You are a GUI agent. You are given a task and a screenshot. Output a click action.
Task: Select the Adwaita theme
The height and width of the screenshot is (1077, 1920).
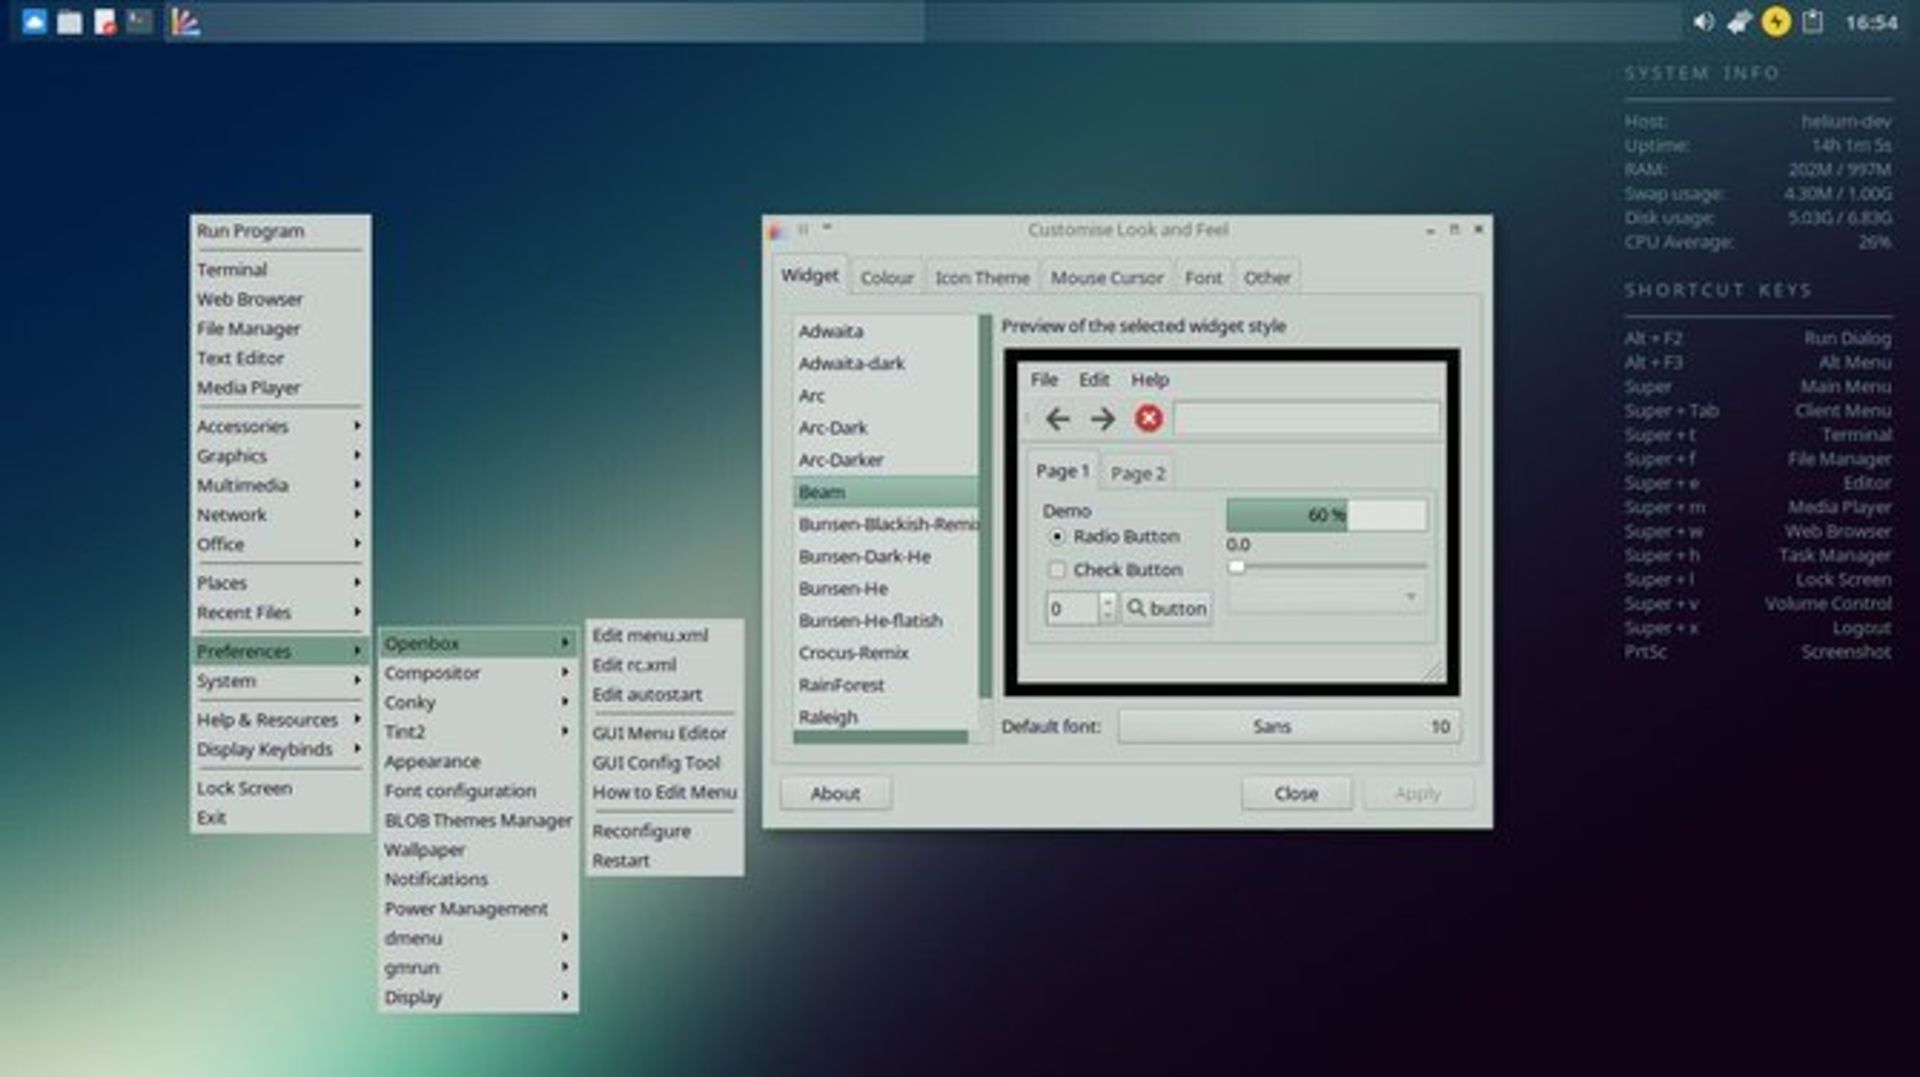[x=885, y=331]
